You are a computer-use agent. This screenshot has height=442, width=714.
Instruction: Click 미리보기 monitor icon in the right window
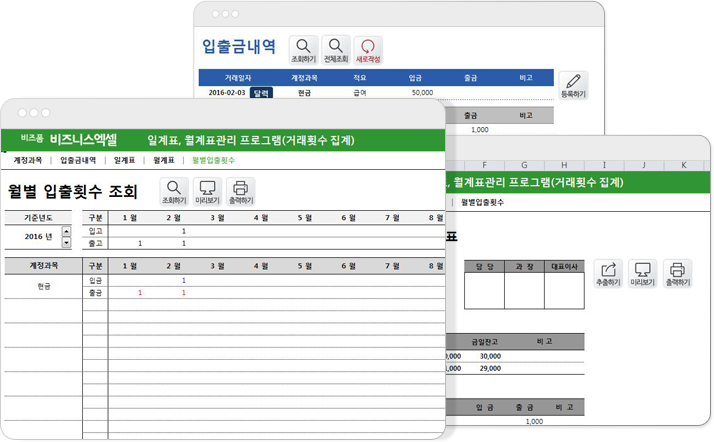(x=642, y=273)
